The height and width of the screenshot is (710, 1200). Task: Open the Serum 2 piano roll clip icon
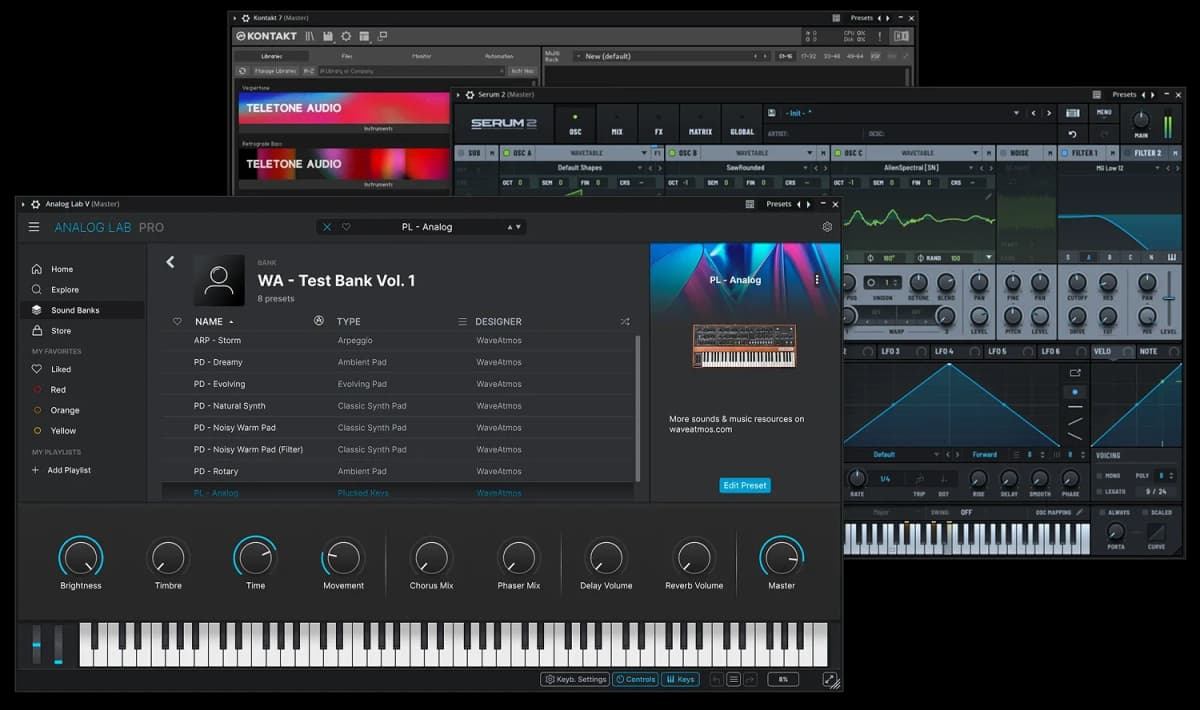coord(1073,113)
